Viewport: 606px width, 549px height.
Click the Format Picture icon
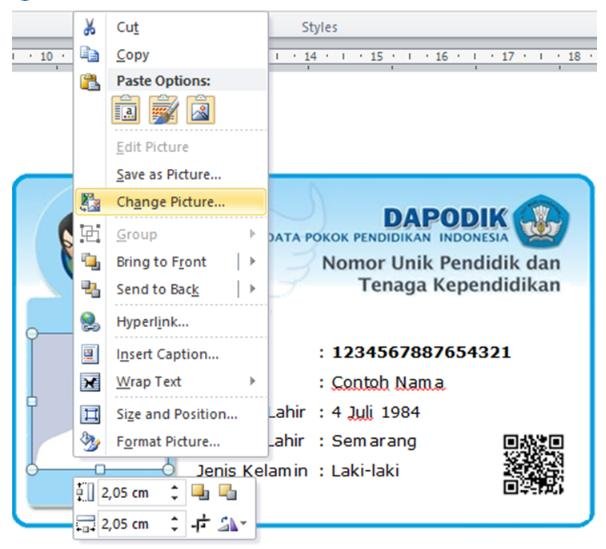[x=90, y=442]
